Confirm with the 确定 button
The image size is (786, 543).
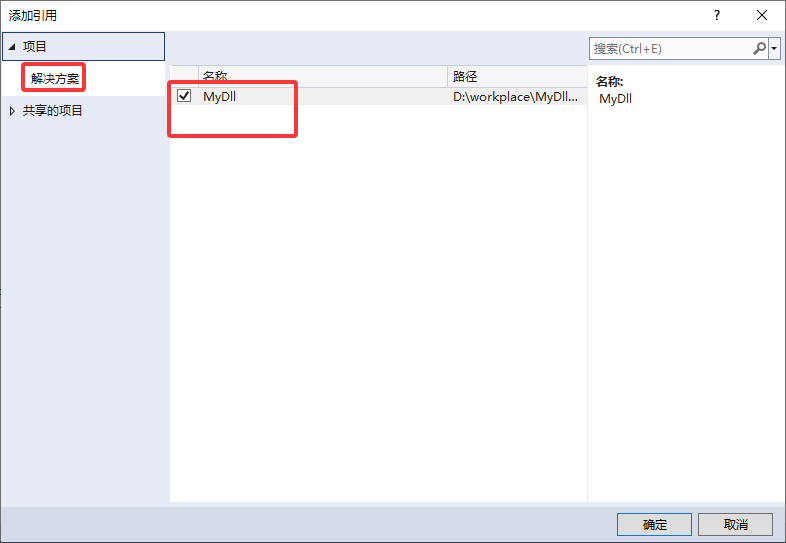pyautogui.click(x=654, y=524)
